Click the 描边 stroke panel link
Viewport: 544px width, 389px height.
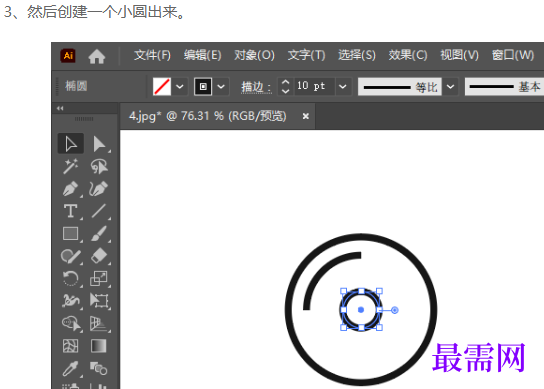(x=256, y=87)
